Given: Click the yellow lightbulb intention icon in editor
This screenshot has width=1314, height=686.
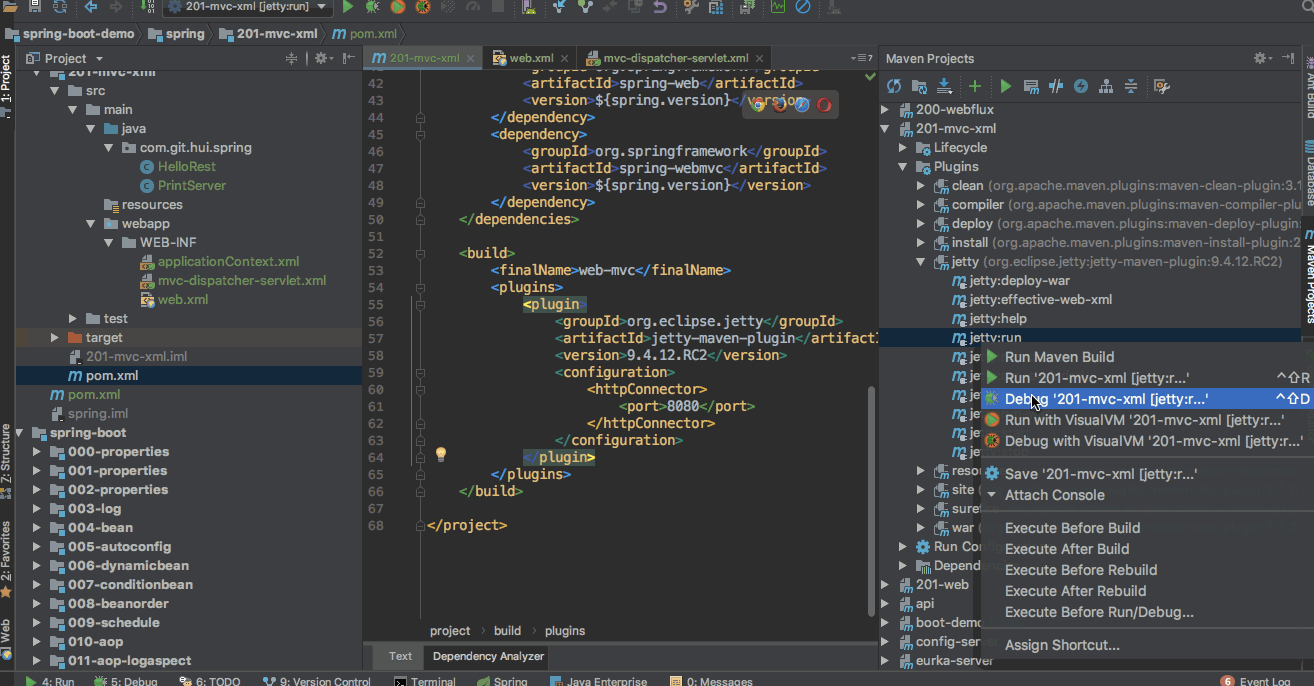Looking at the screenshot, I should 440,454.
